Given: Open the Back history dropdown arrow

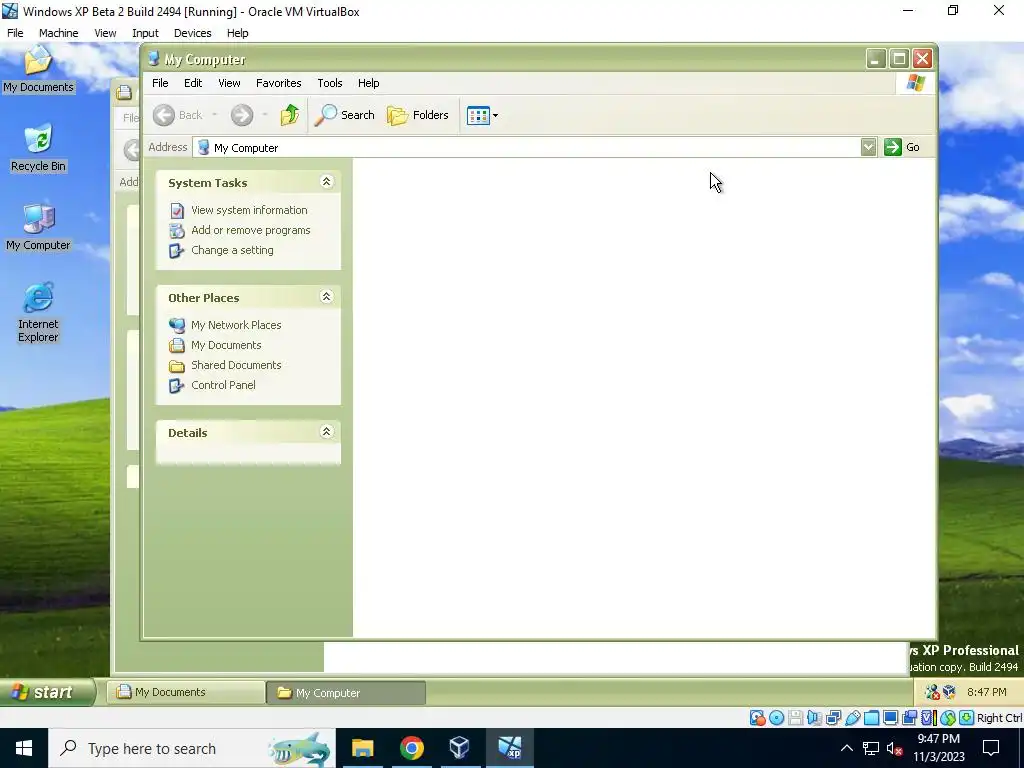Looking at the screenshot, I should click(x=214, y=115).
